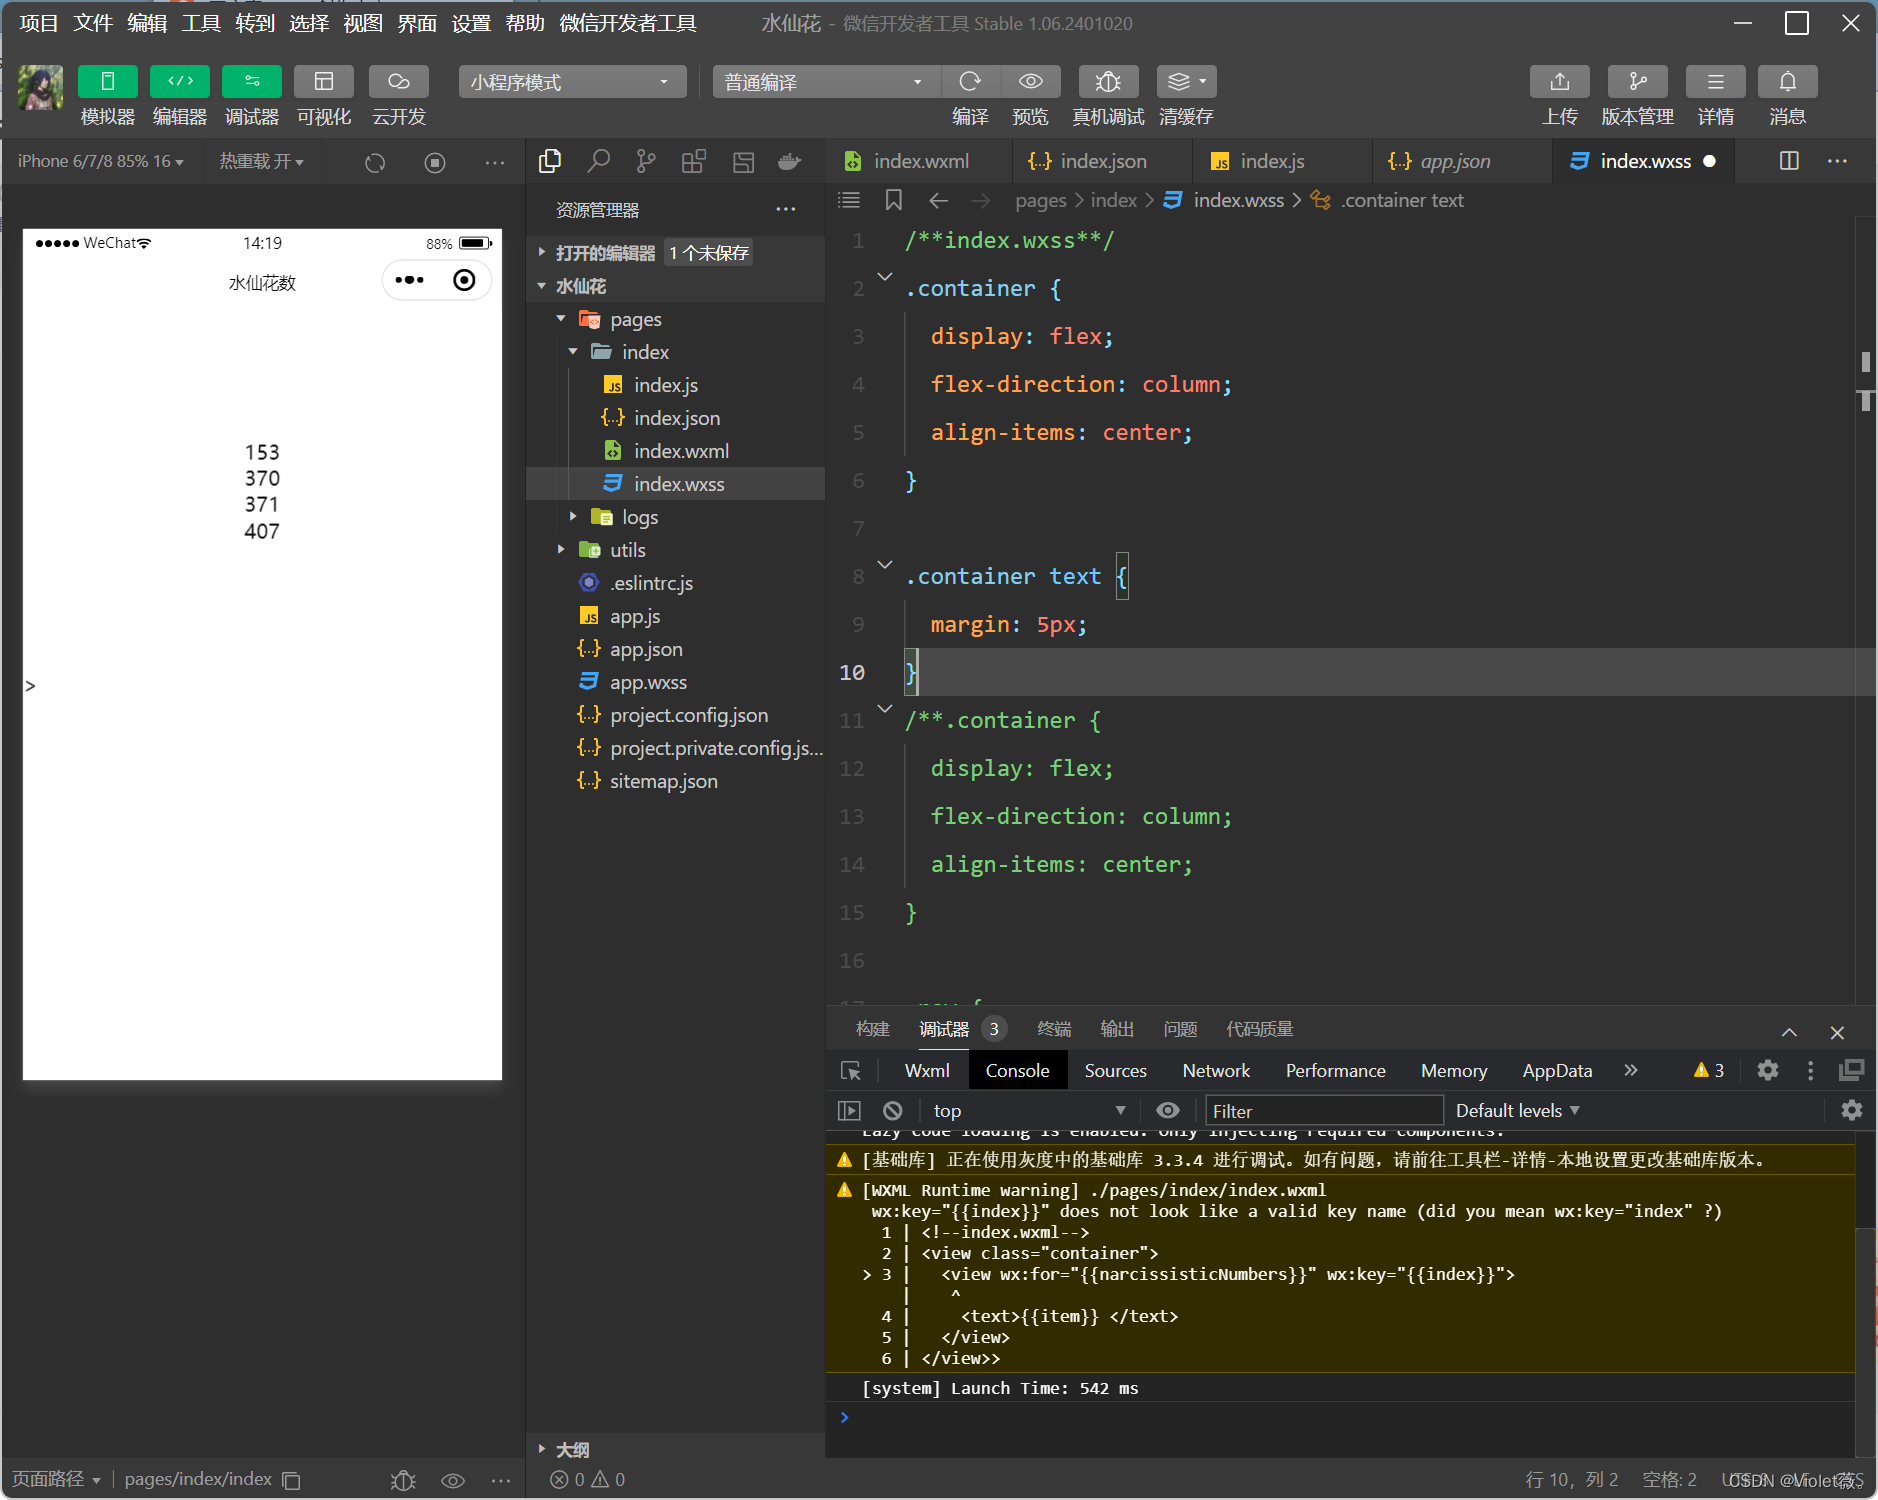This screenshot has height=1500, width=1878.
Task: Open the compile mode dropdown
Action: coord(826,82)
